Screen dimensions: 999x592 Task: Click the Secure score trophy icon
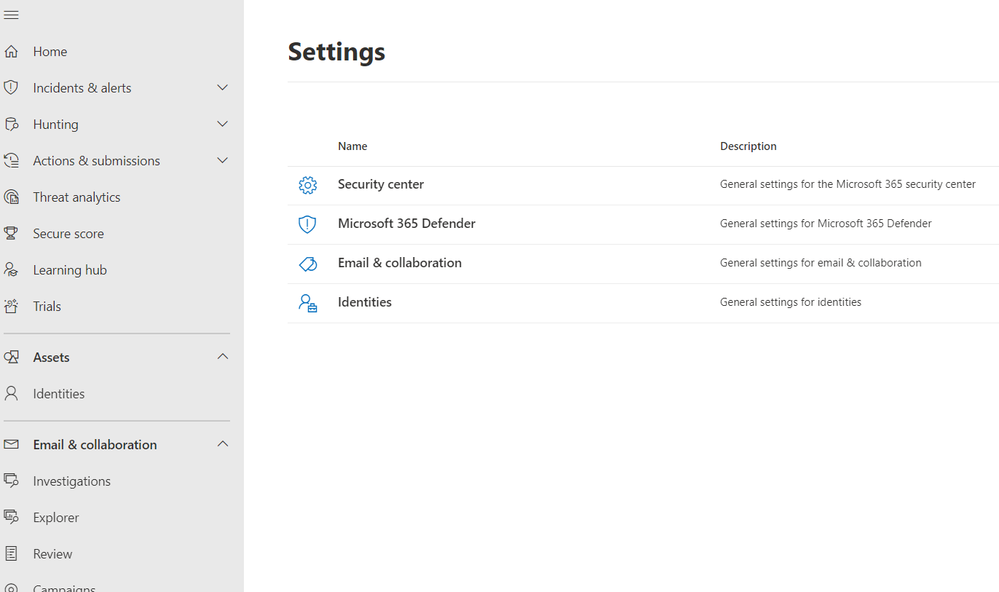tap(12, 234)
